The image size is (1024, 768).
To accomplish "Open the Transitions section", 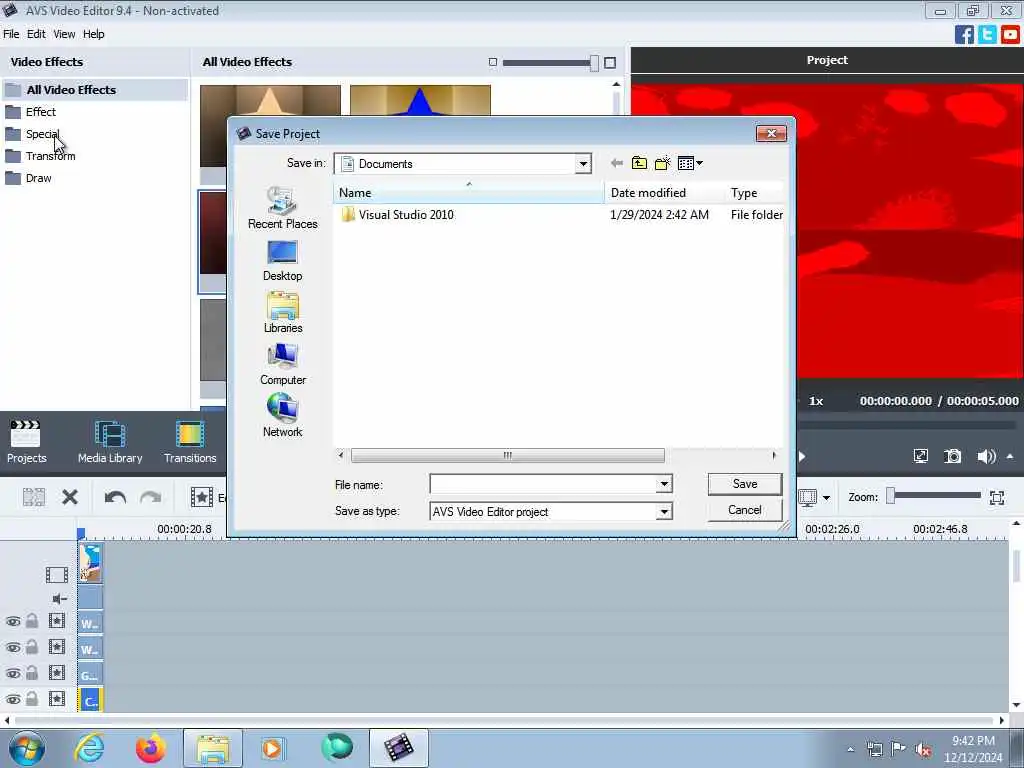I will pyautogui.click(x=190, y=442).
